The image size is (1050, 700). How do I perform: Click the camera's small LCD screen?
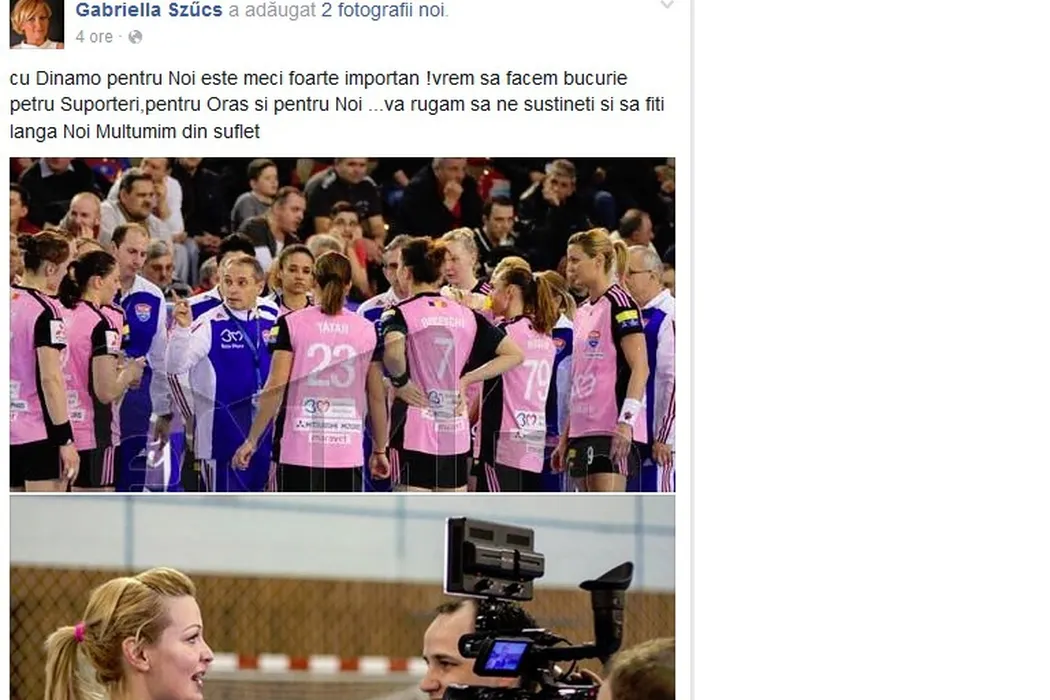506,655
